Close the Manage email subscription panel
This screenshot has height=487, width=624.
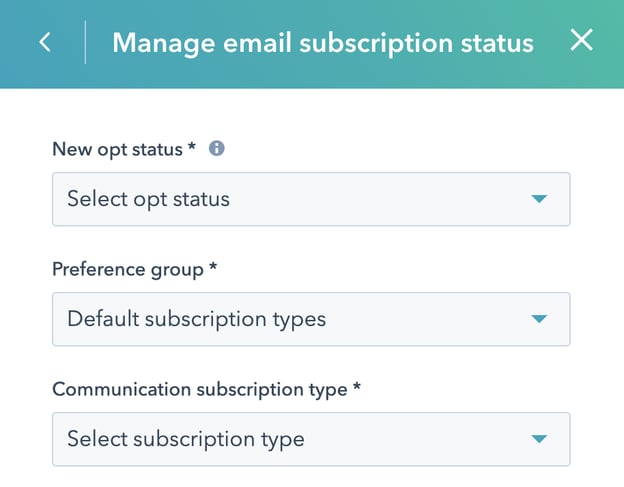coord(581,41)
